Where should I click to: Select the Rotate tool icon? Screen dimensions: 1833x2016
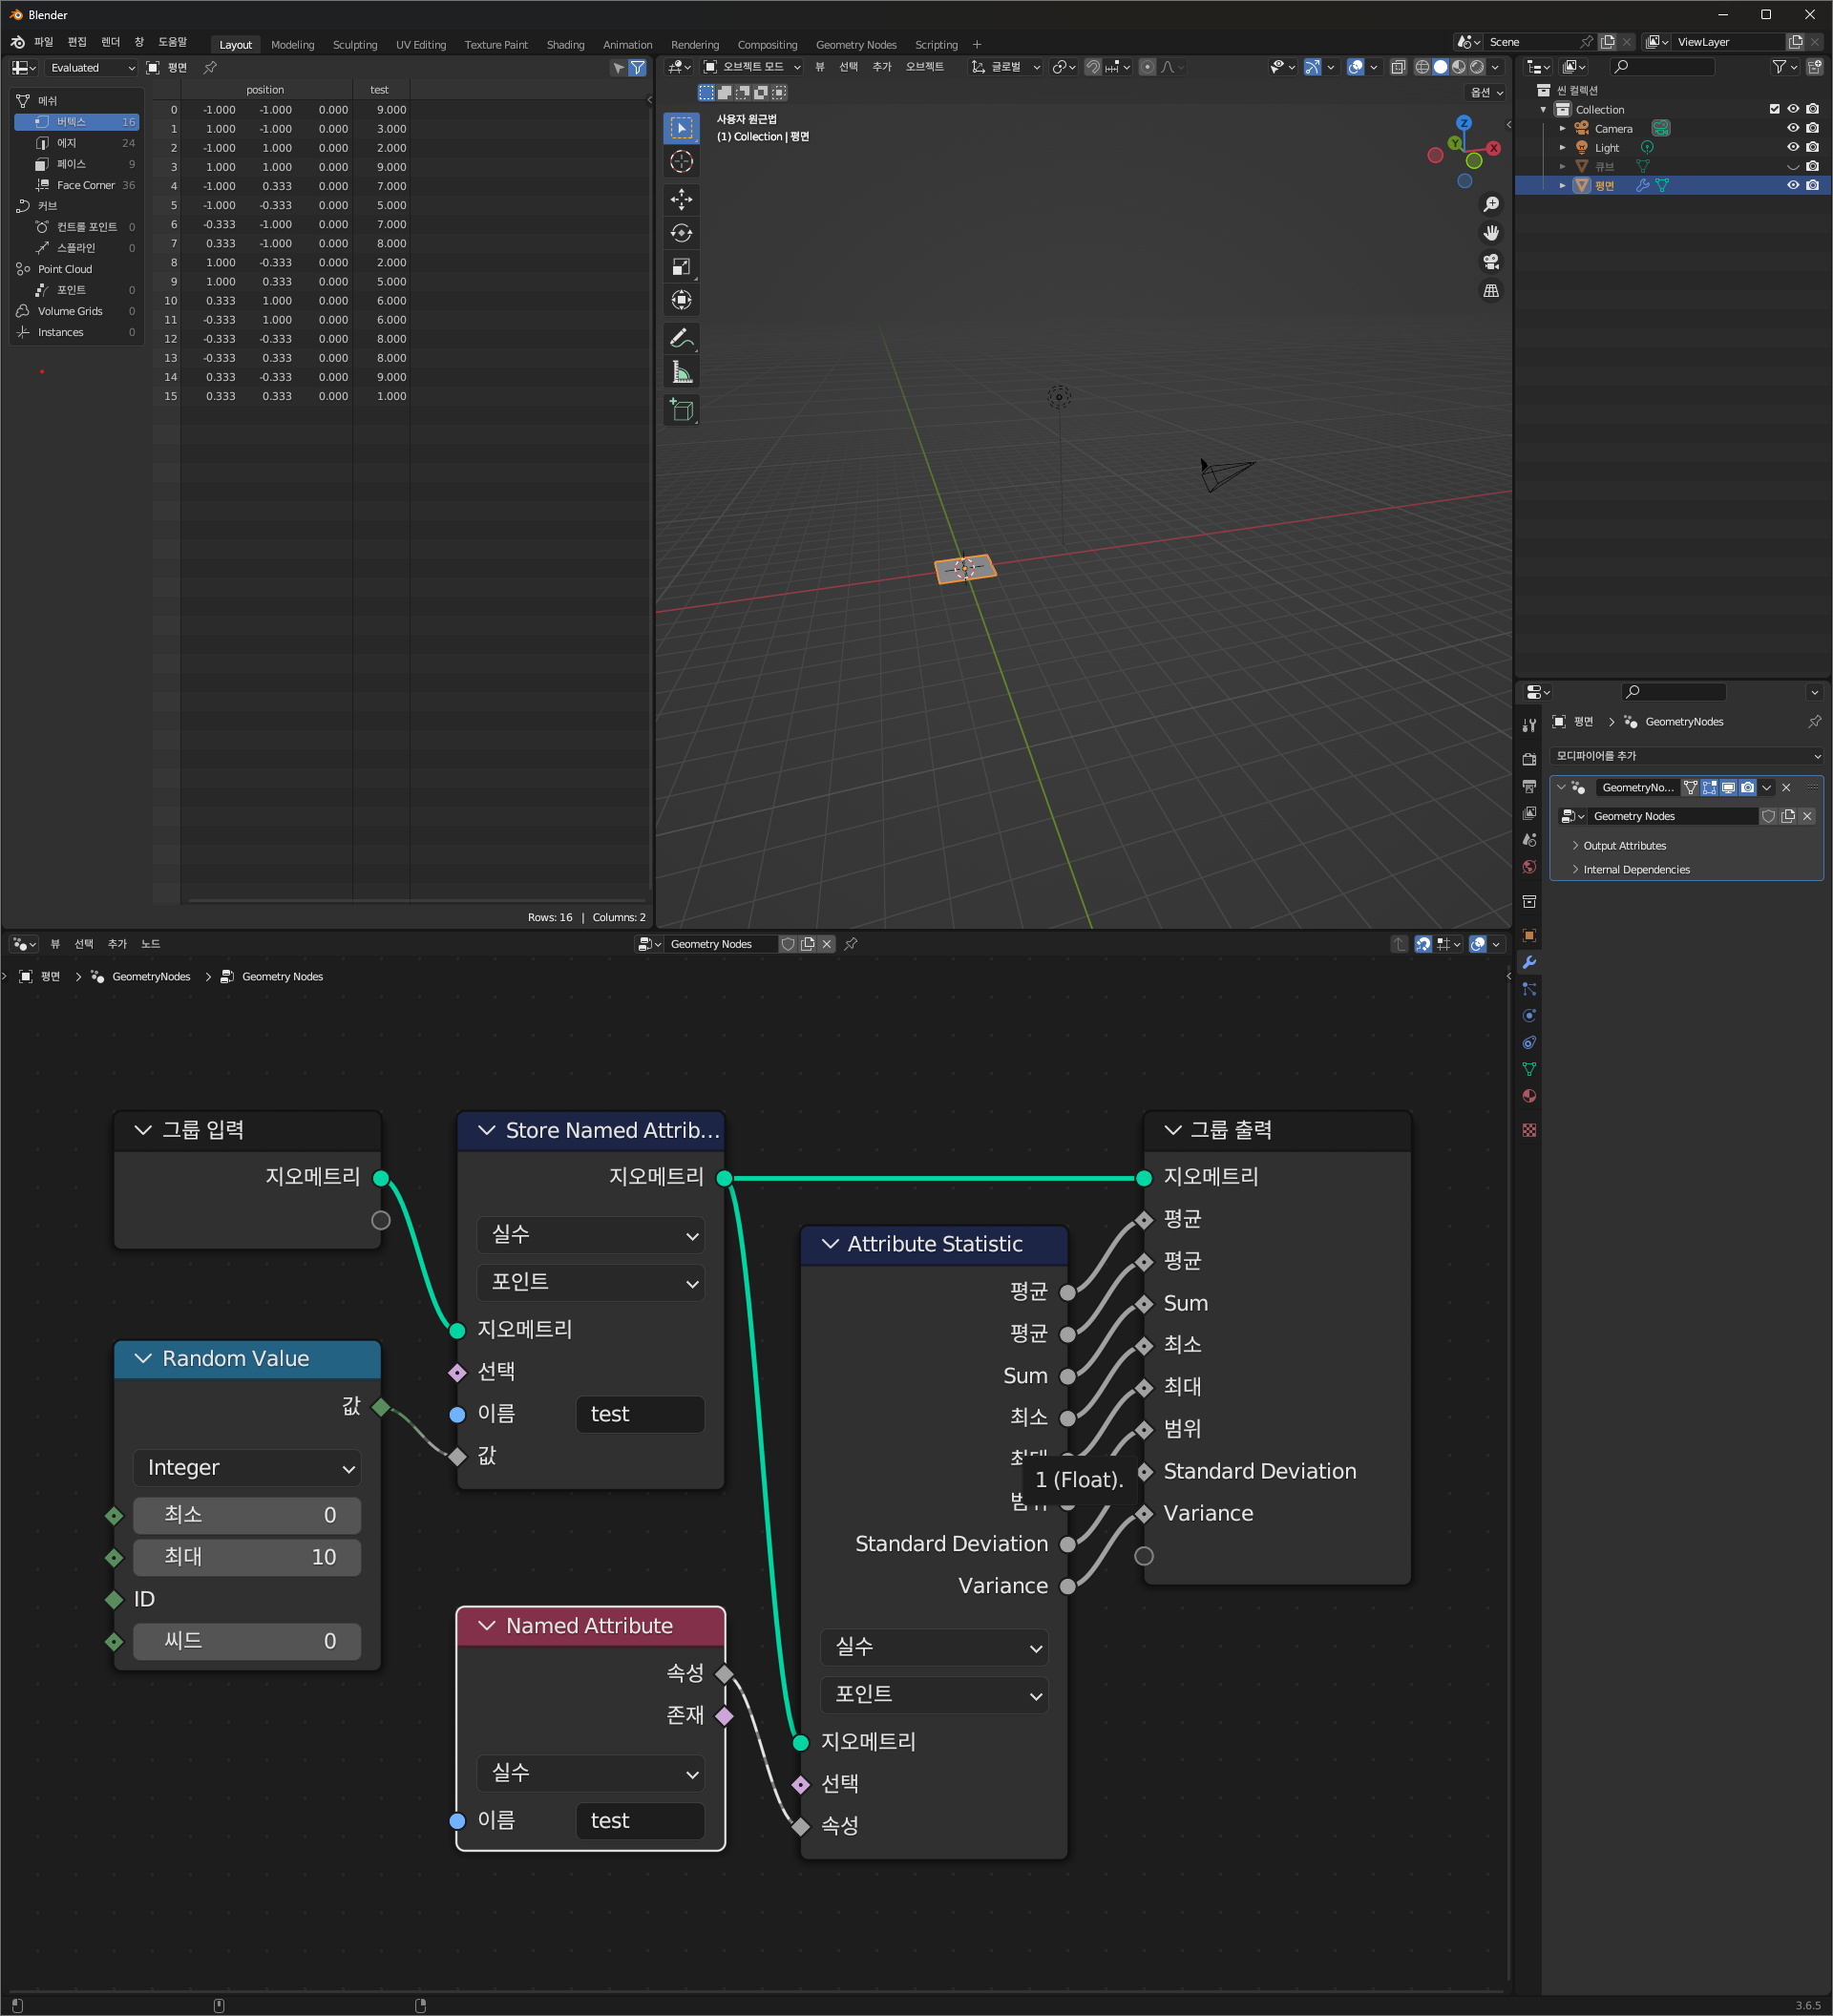[x=681, y=233]
